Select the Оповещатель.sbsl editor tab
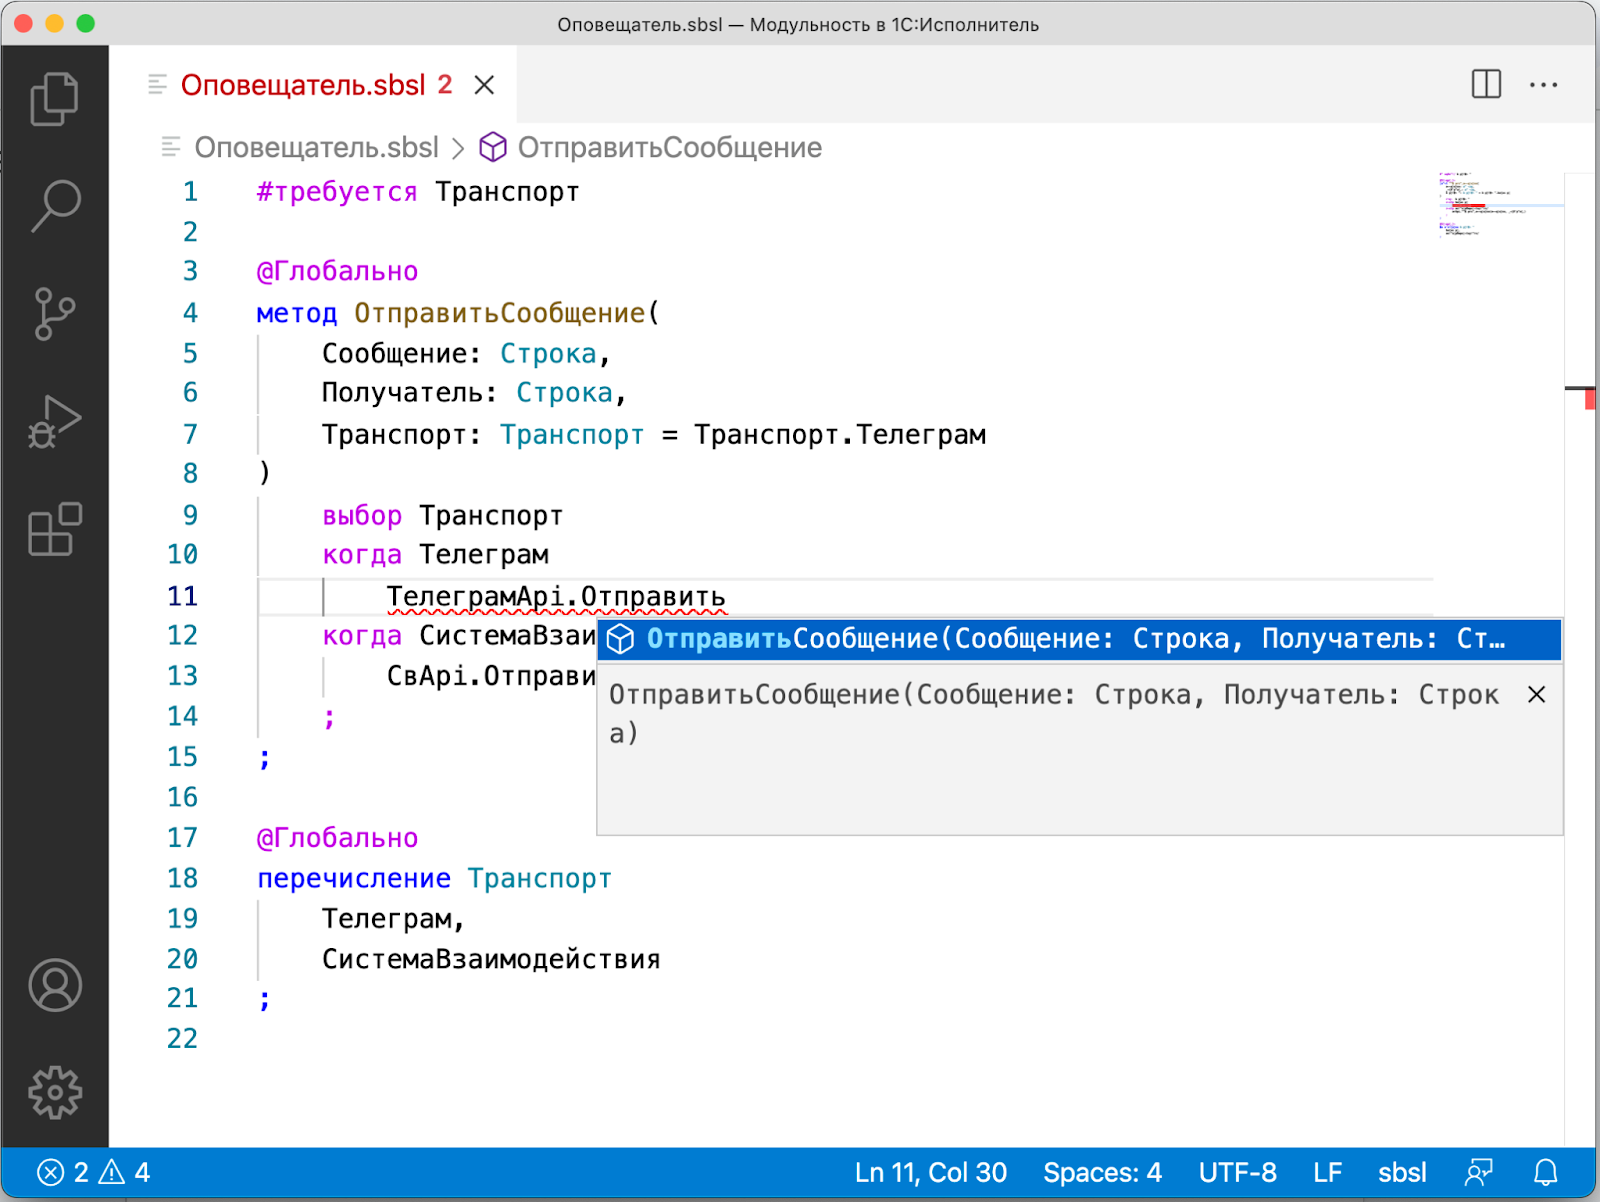The width and height of the screenshot is (1600, 1202). pyautogui.click(x=314, y=85)
